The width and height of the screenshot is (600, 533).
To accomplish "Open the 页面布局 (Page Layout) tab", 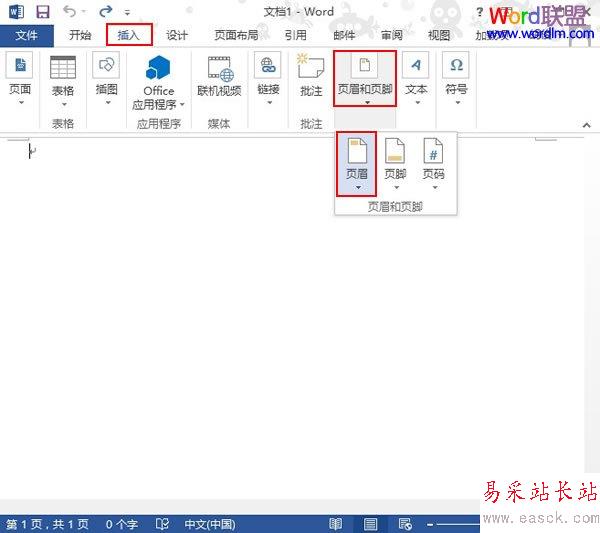I will 236,35.
